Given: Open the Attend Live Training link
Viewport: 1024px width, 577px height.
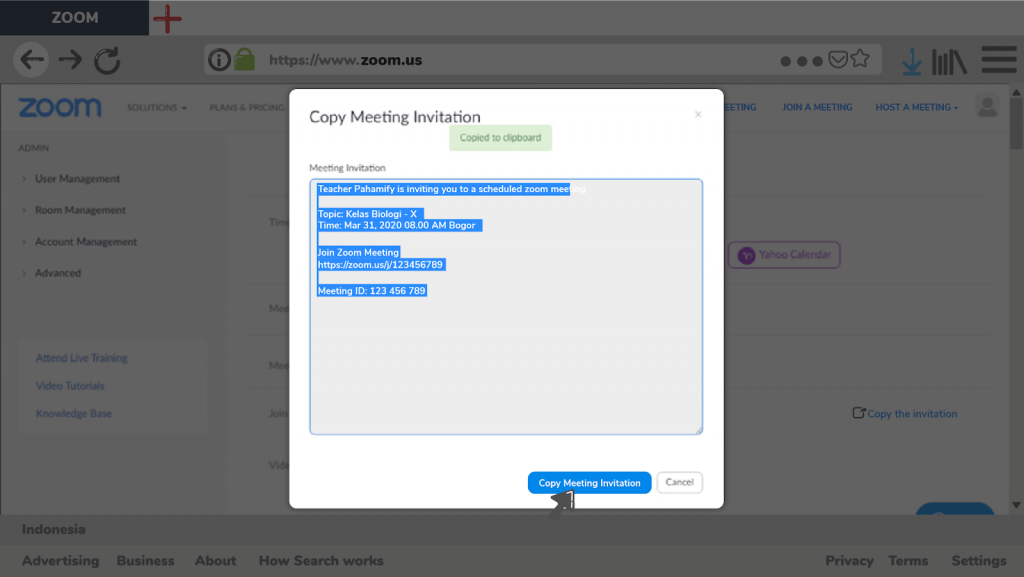Looking at the screenshot, I should point(82,358).
